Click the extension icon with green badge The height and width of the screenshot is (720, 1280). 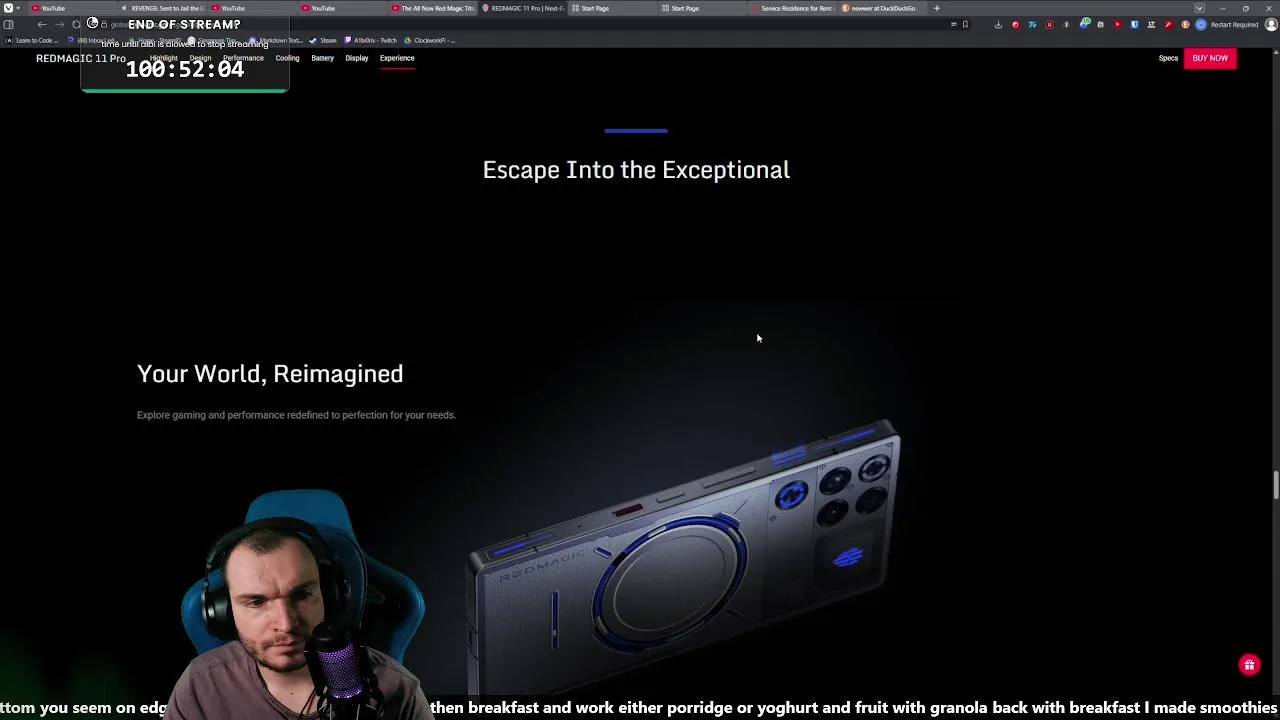[1085, 23]
